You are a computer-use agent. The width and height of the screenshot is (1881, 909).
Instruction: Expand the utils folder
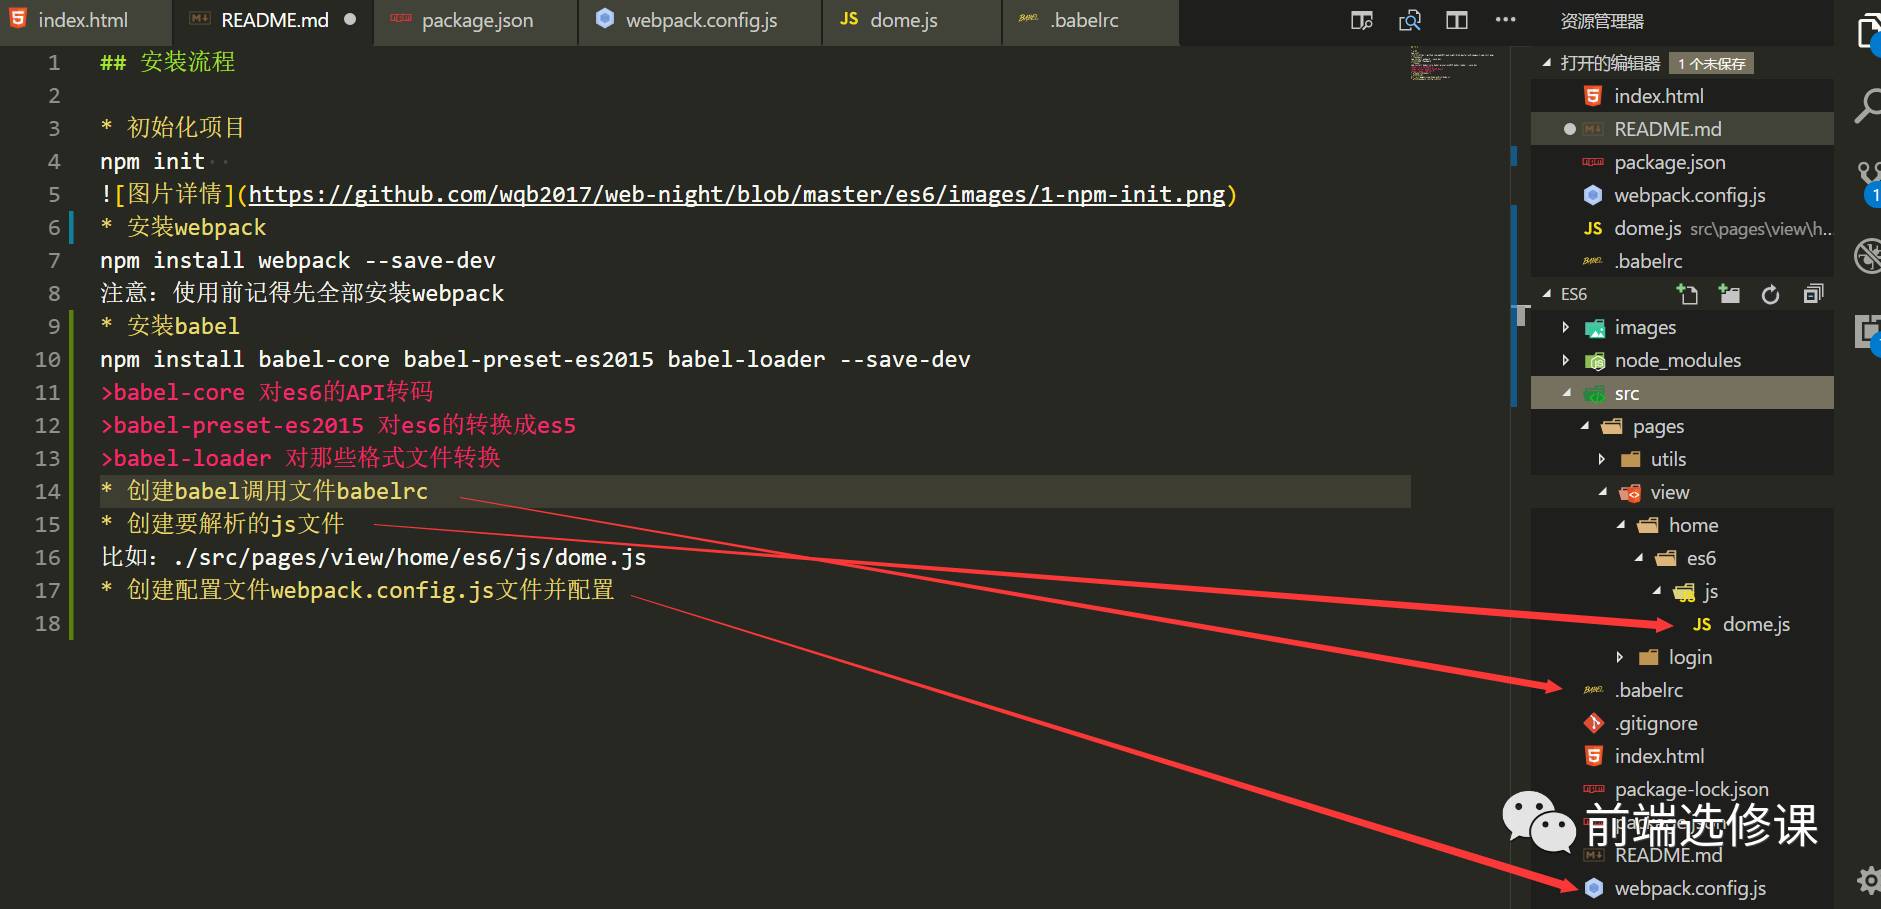(1602, 459)
